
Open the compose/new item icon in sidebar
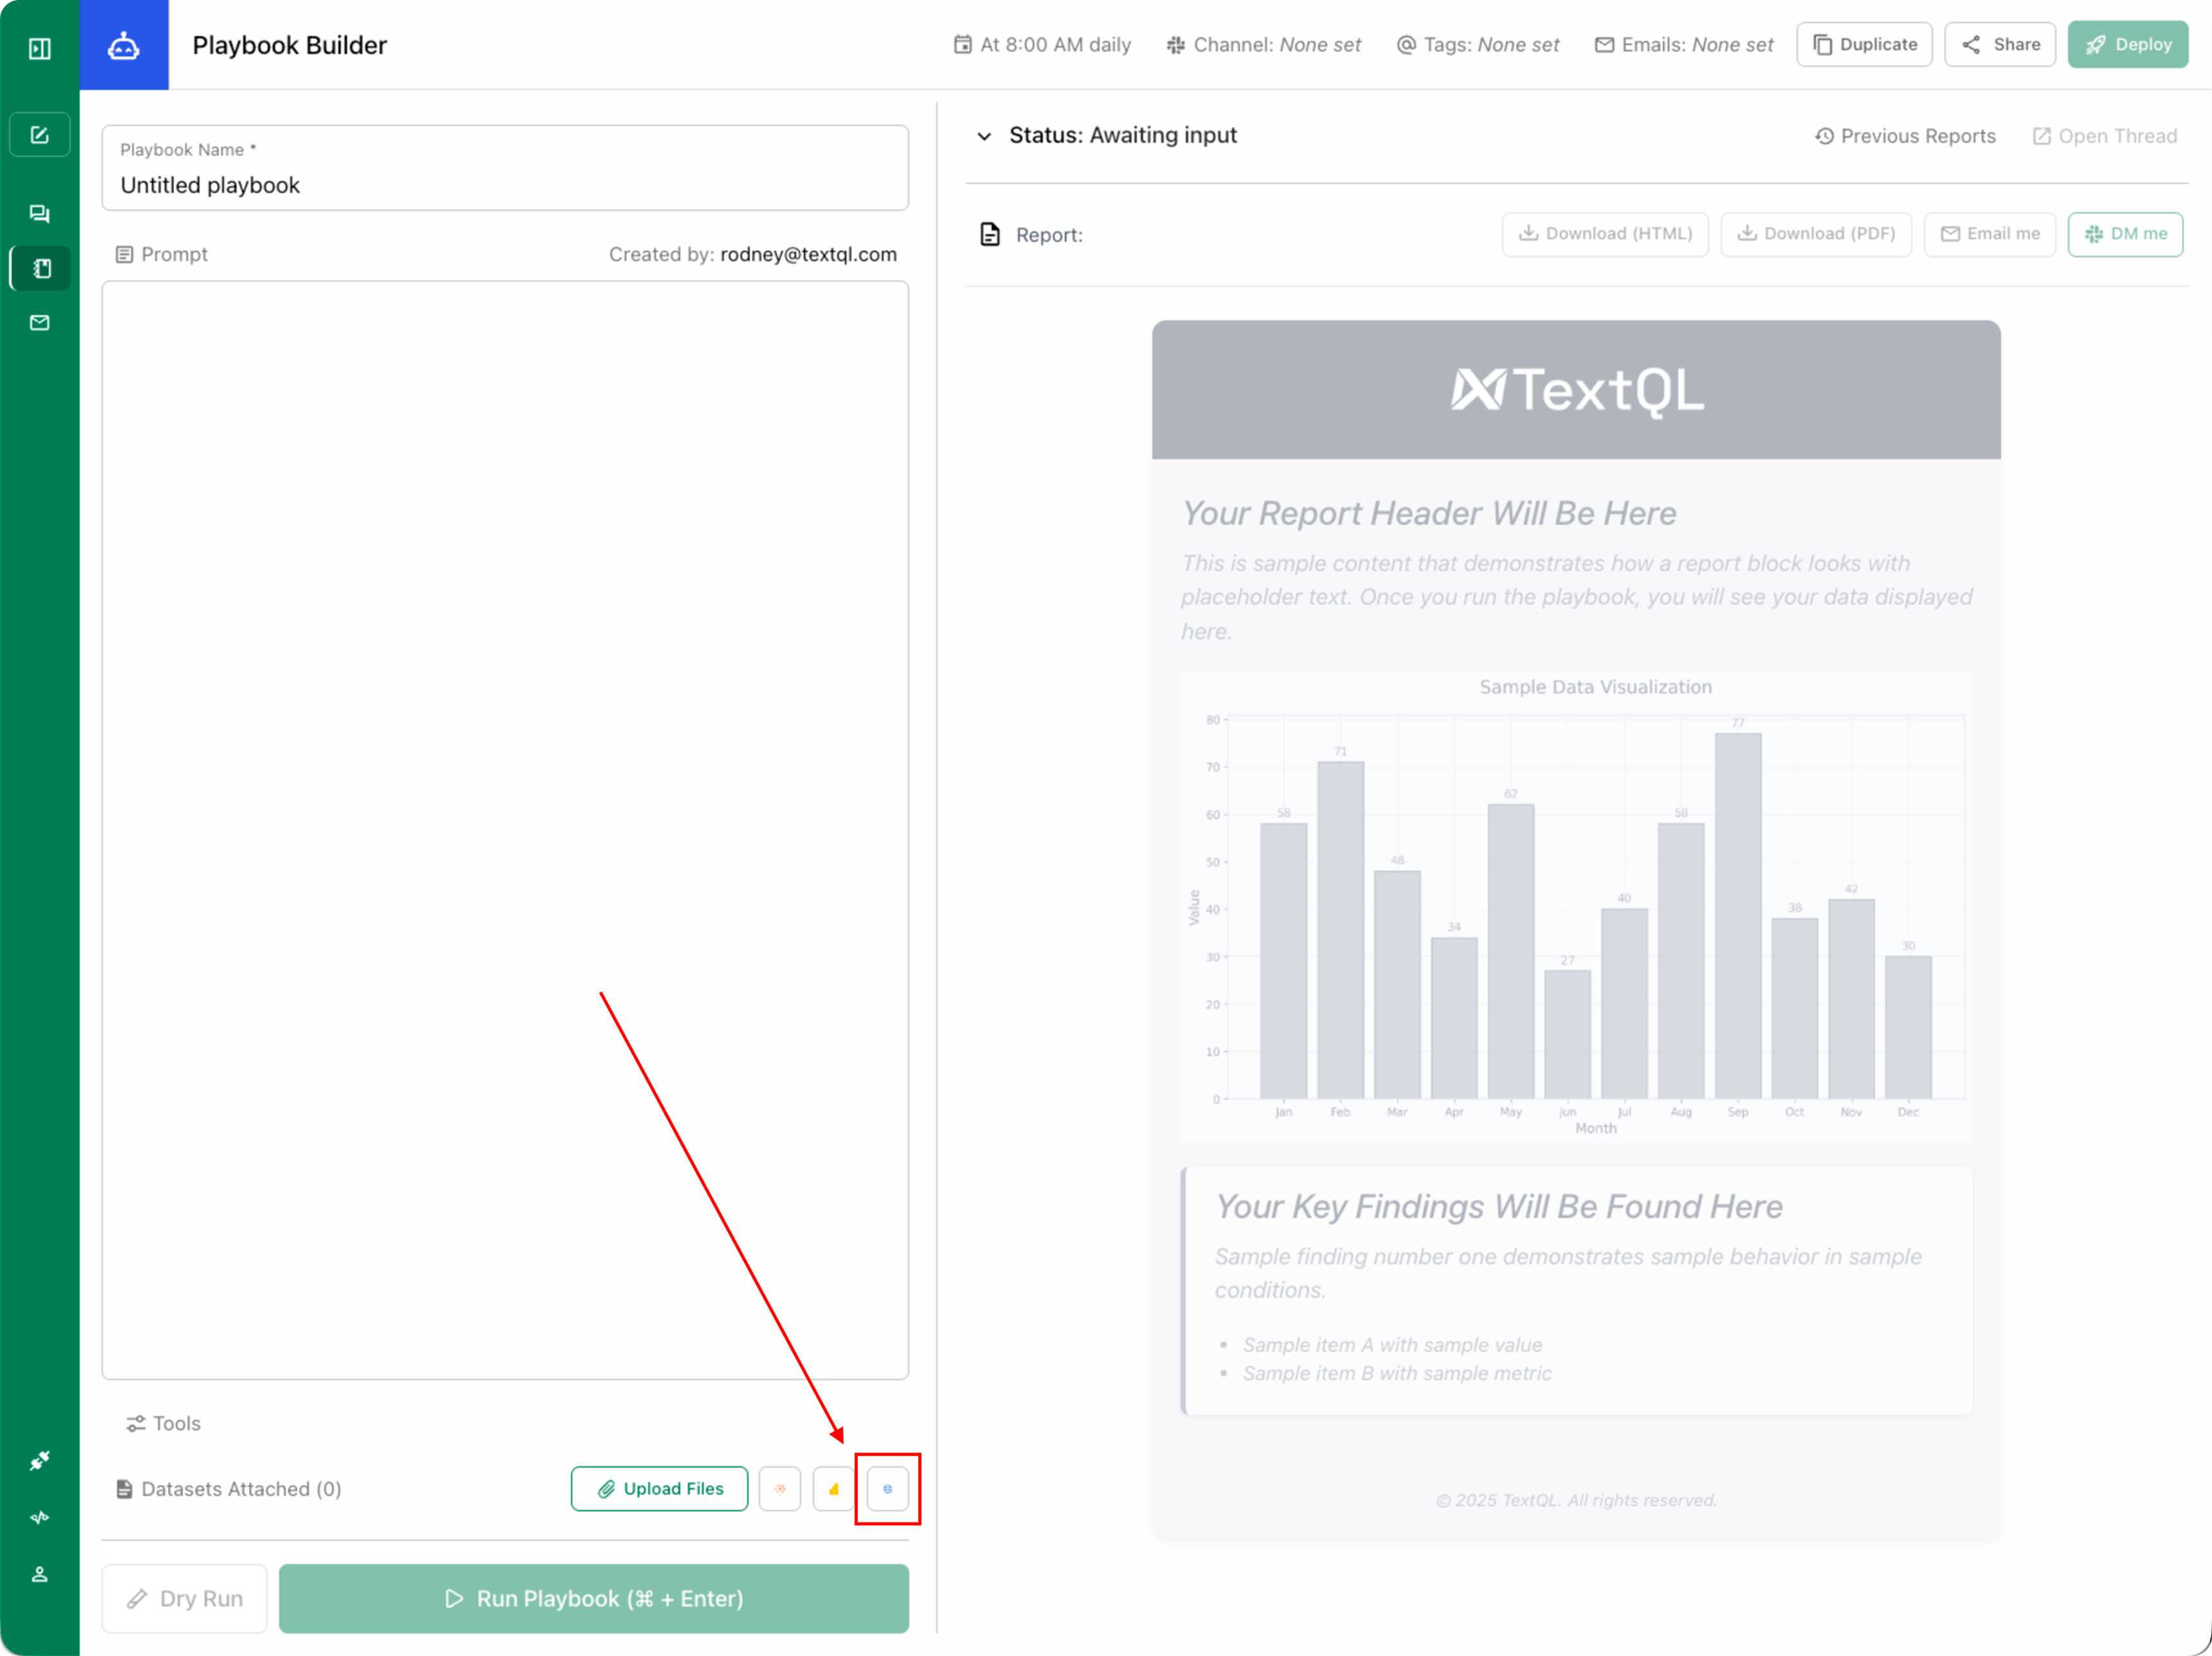[39, 134]
